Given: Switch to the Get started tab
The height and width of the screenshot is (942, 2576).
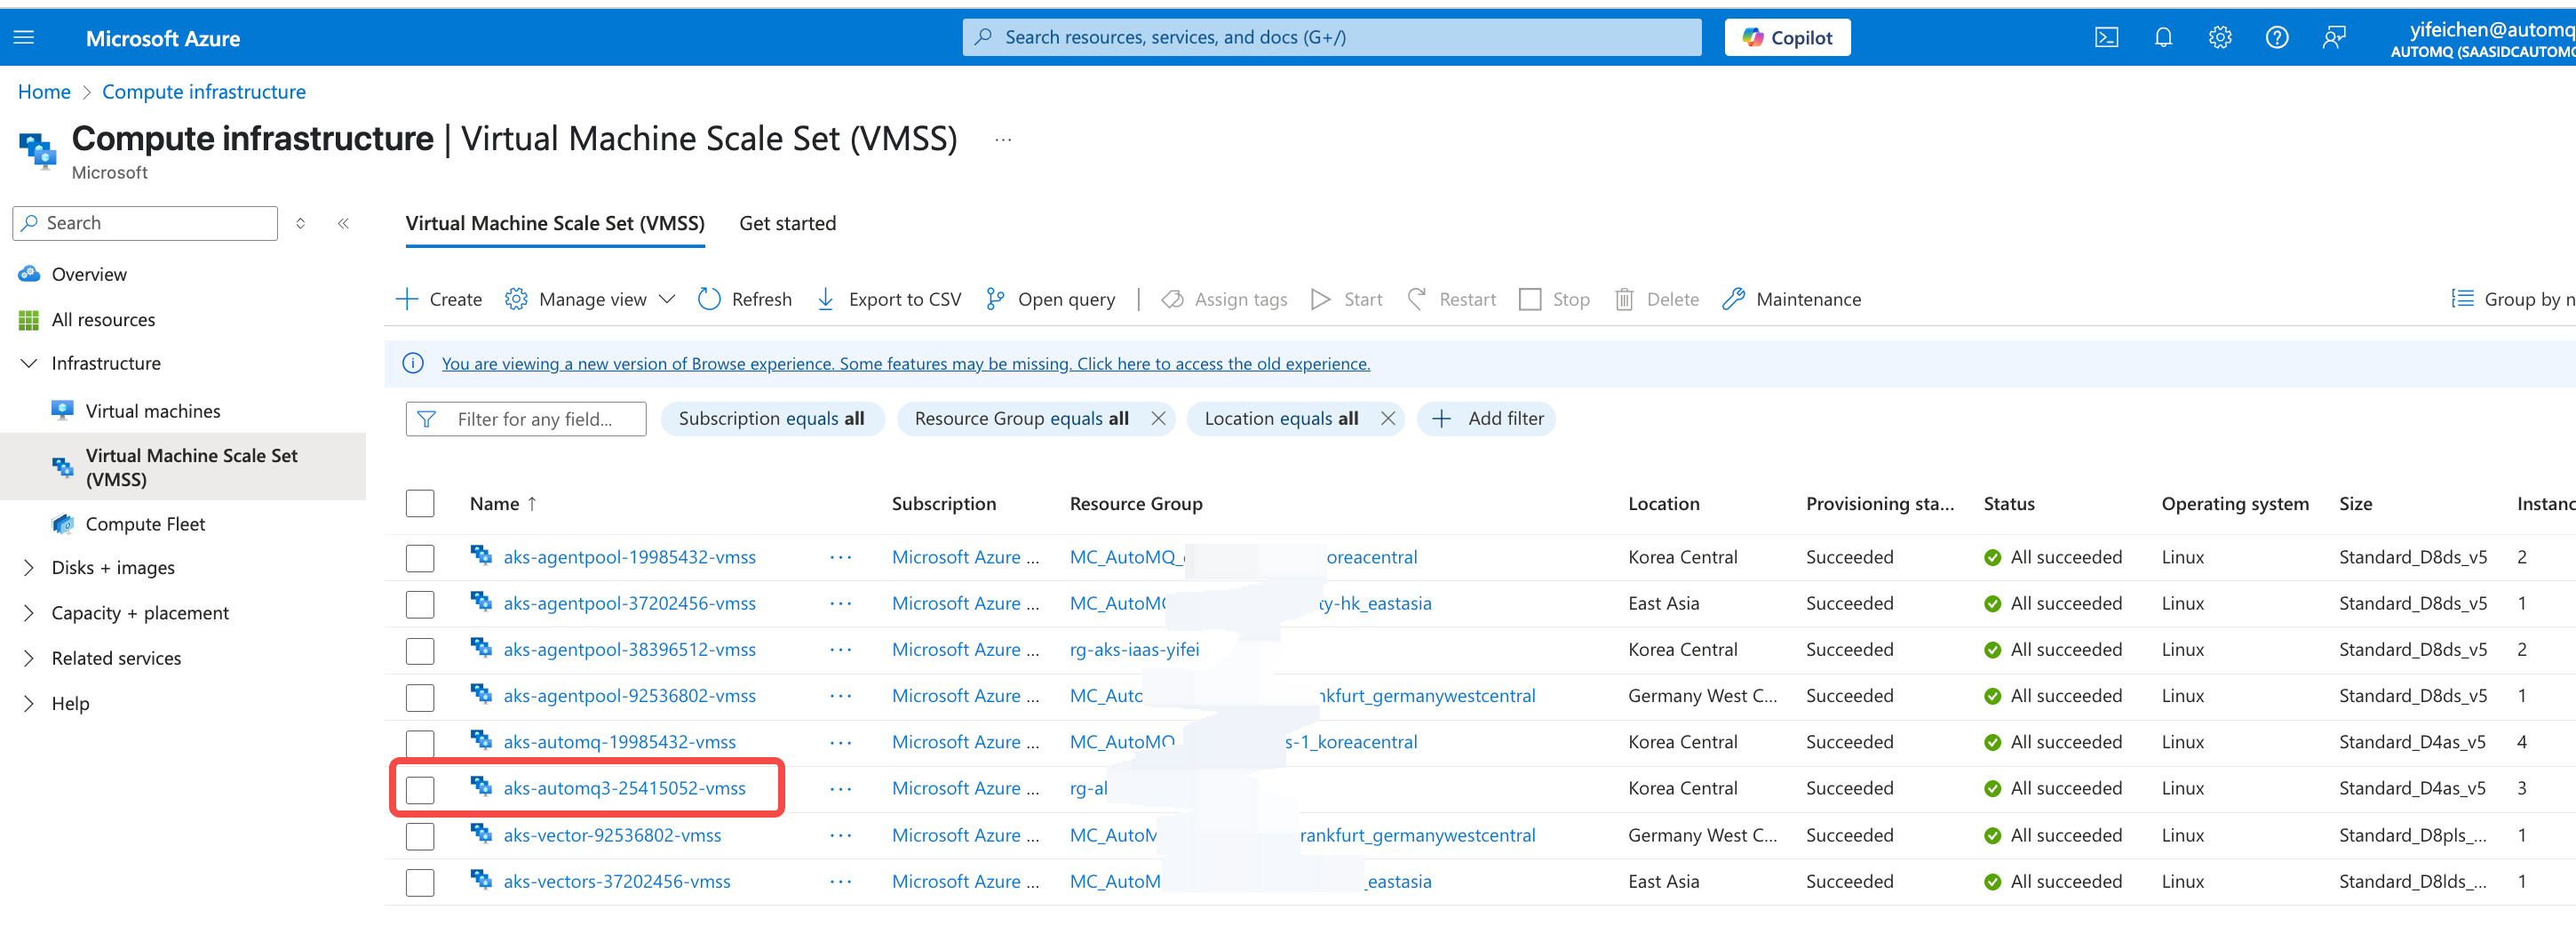Looking at the screenshot, I should coord(787,224).
